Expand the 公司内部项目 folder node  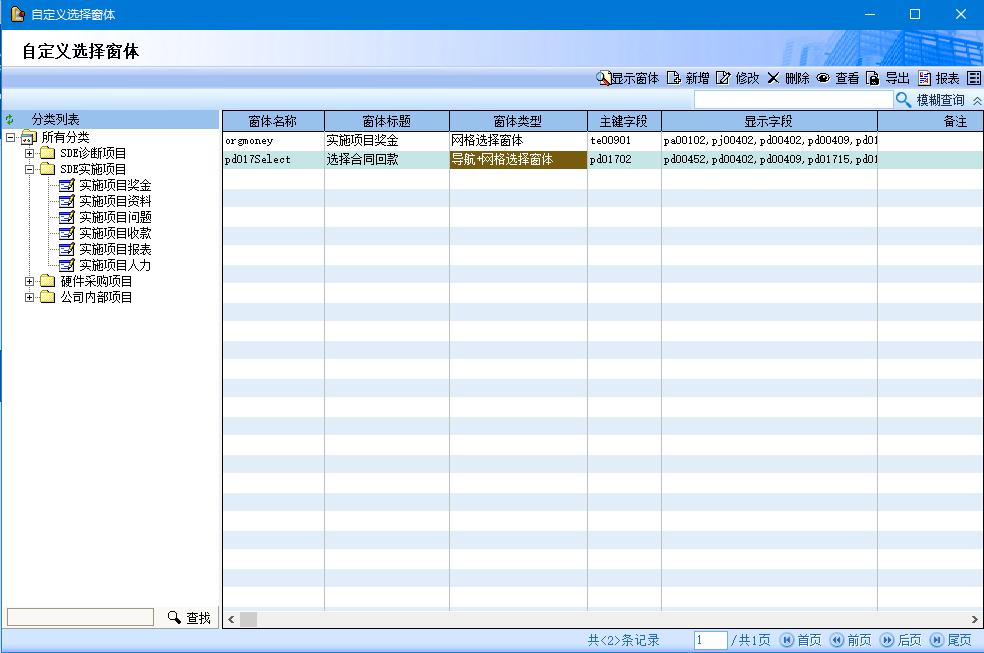30,297
